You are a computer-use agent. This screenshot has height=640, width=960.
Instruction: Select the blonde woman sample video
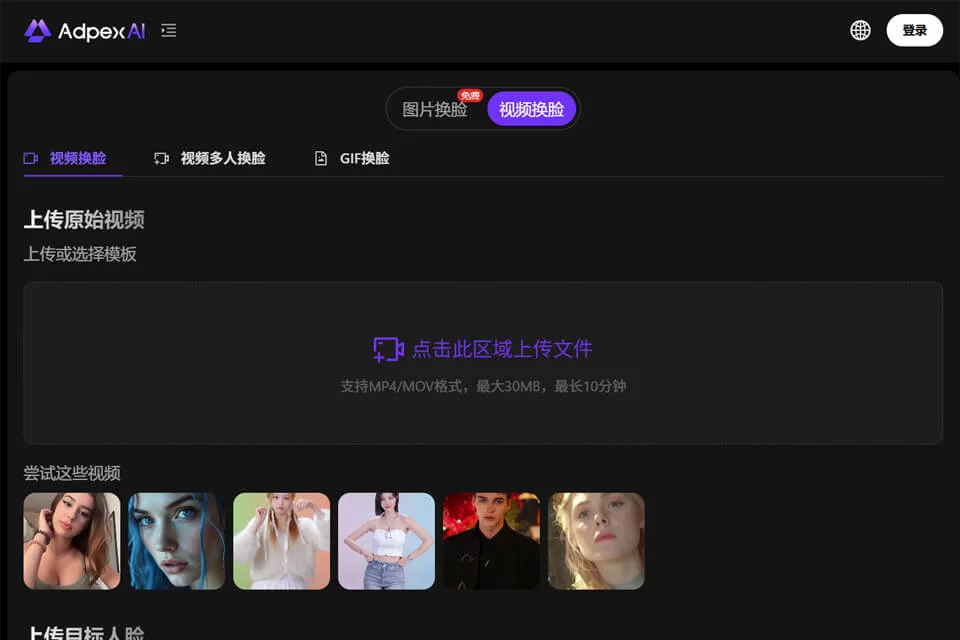pos(596,541)
